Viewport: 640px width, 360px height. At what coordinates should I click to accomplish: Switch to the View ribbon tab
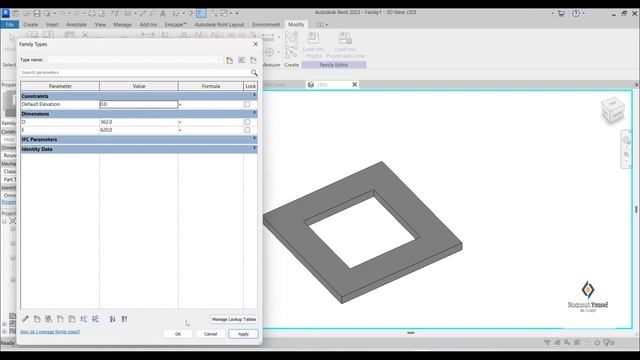(100, 25)
